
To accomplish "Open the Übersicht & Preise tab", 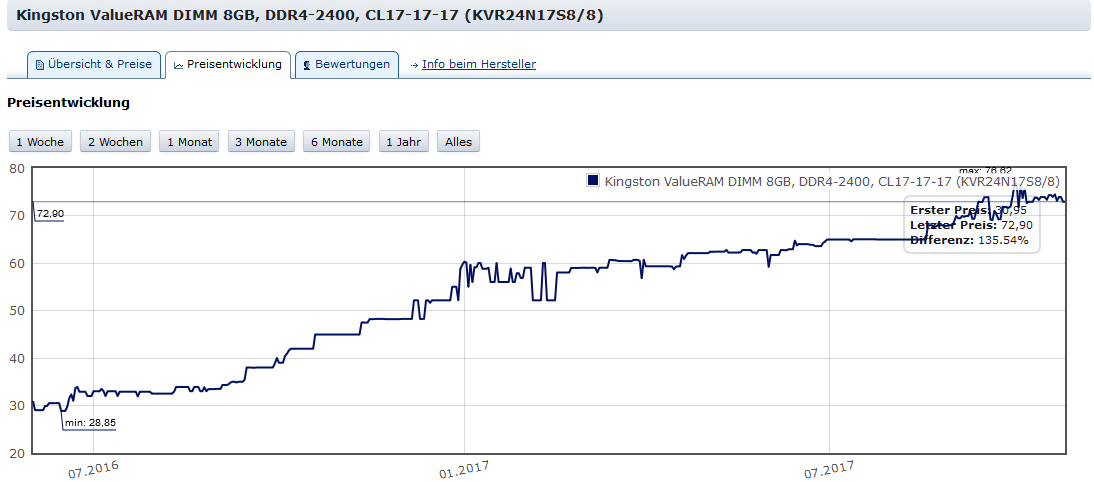I will pos(94,64).
